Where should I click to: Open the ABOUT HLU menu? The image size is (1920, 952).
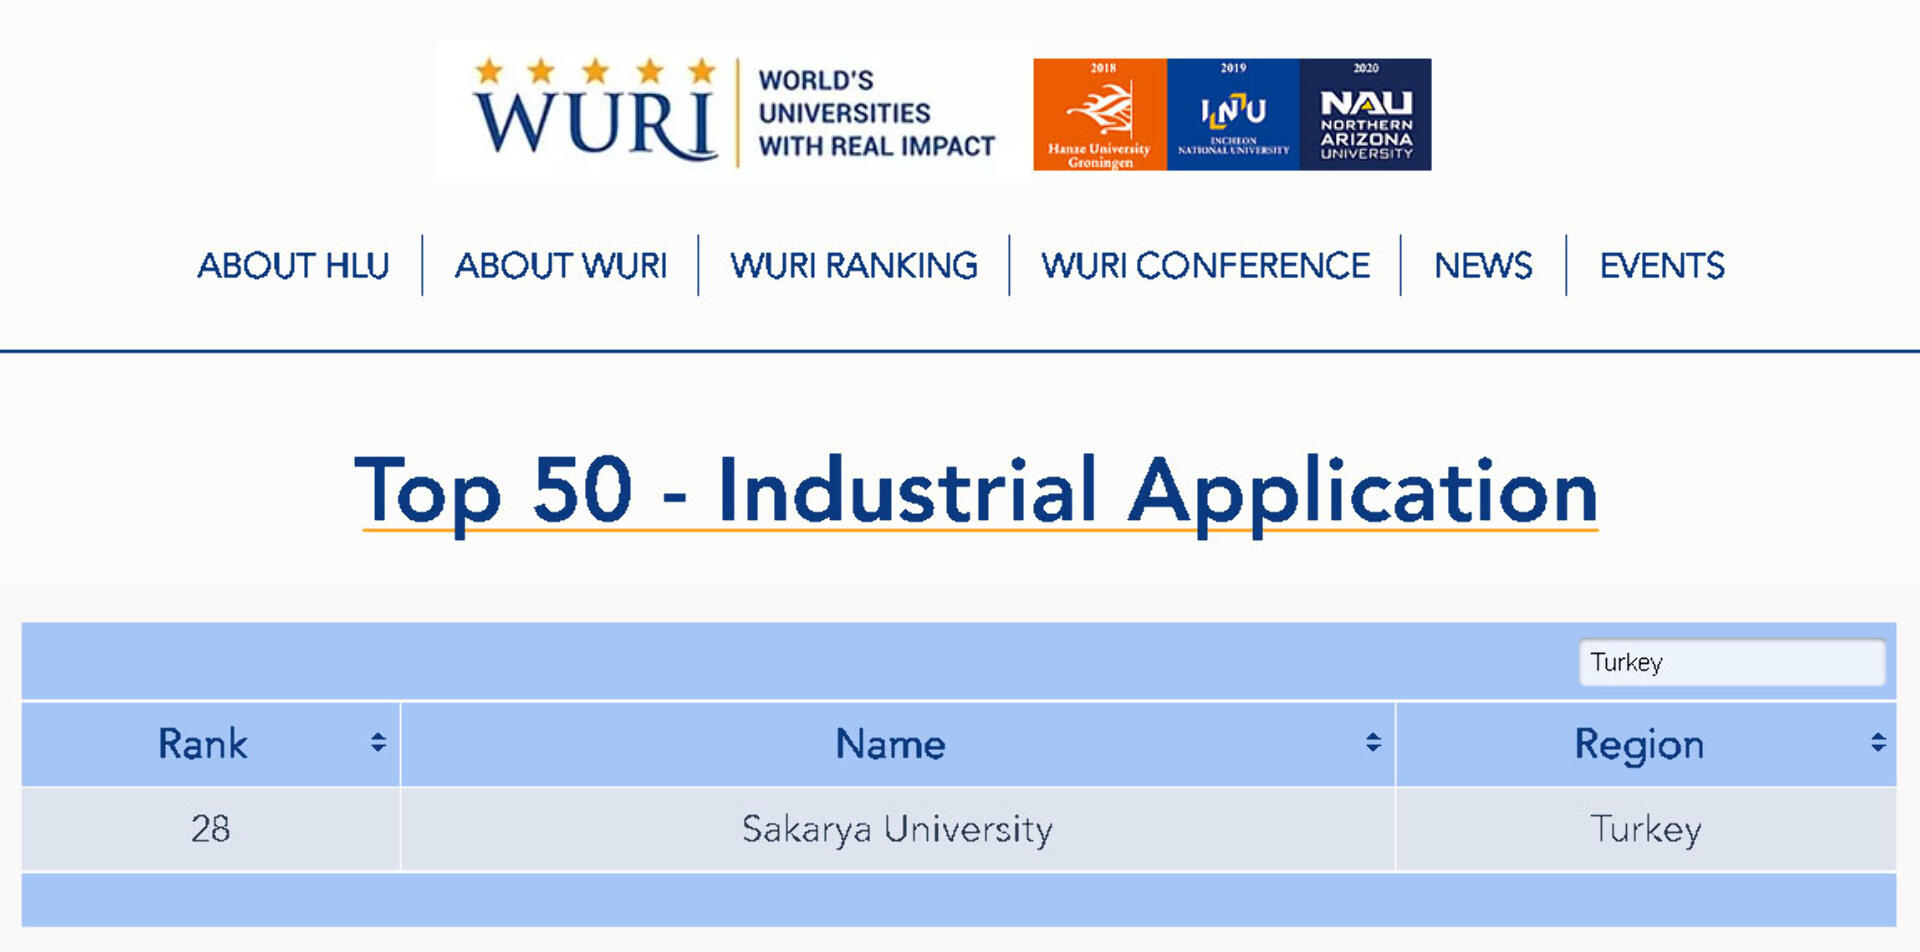click(x=293, y=266)
